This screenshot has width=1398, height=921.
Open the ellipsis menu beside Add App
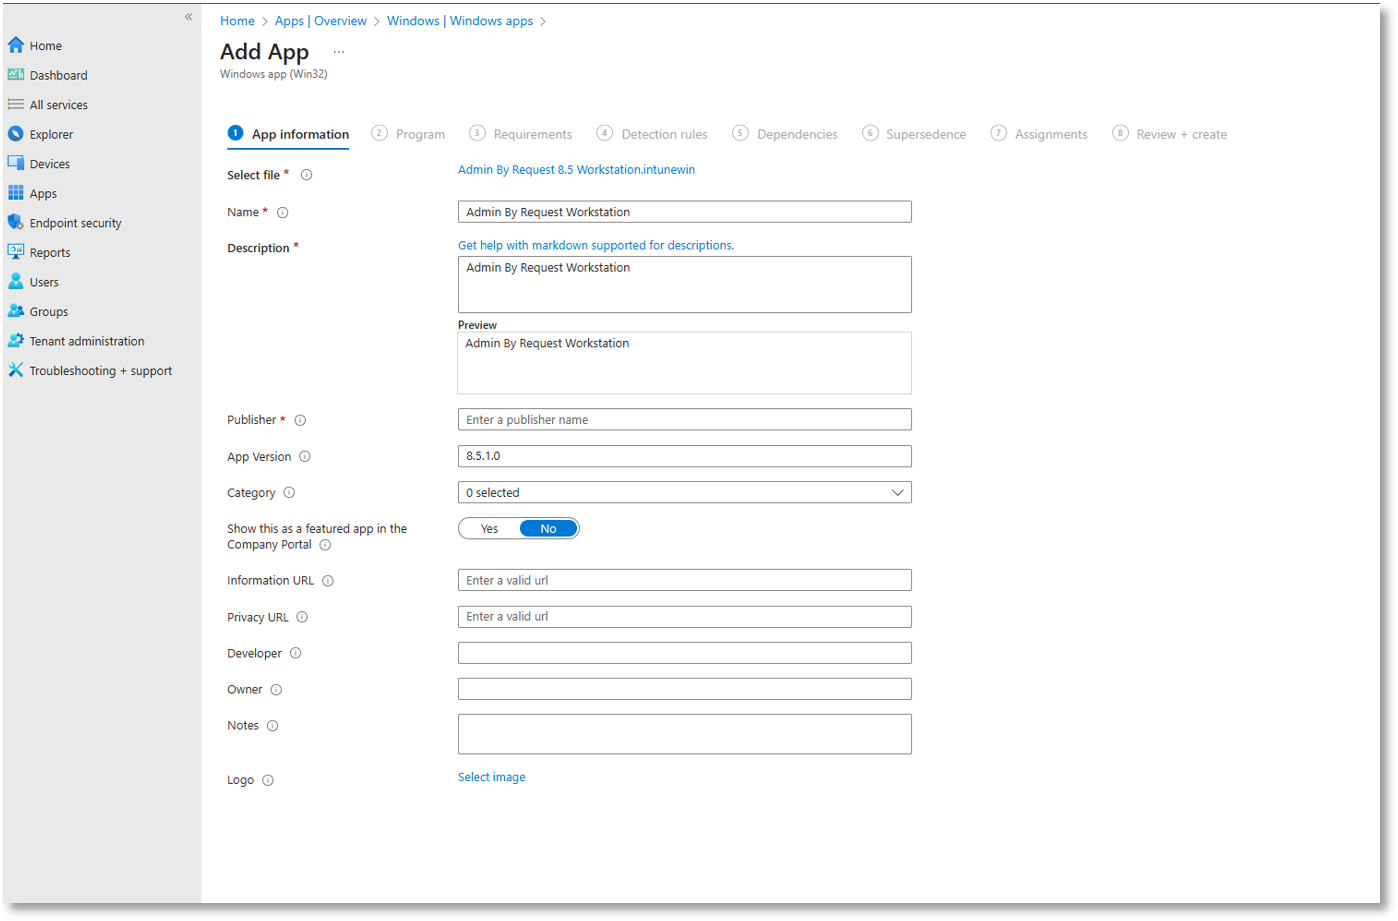339,52
